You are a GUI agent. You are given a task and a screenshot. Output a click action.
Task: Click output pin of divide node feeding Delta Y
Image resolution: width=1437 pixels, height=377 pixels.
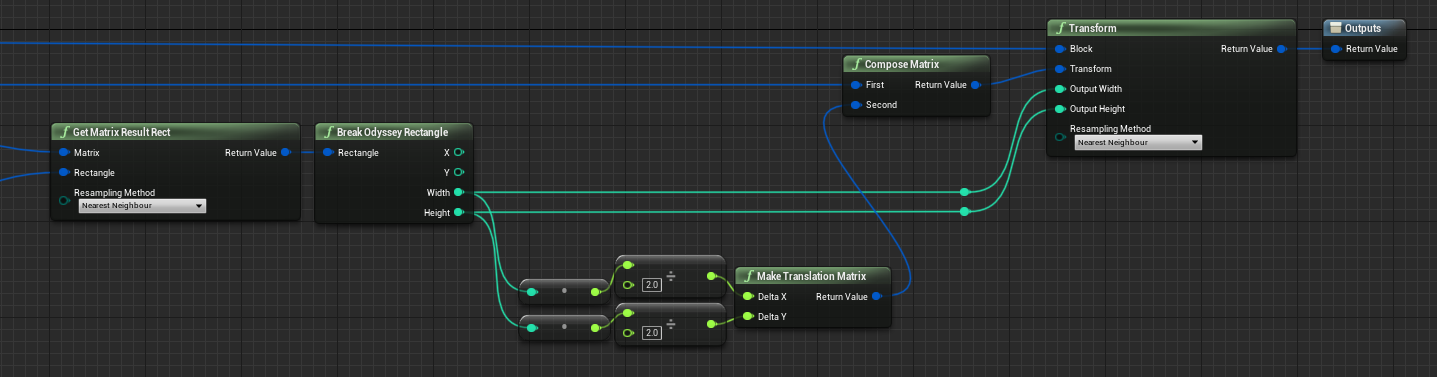coord(711,323)
